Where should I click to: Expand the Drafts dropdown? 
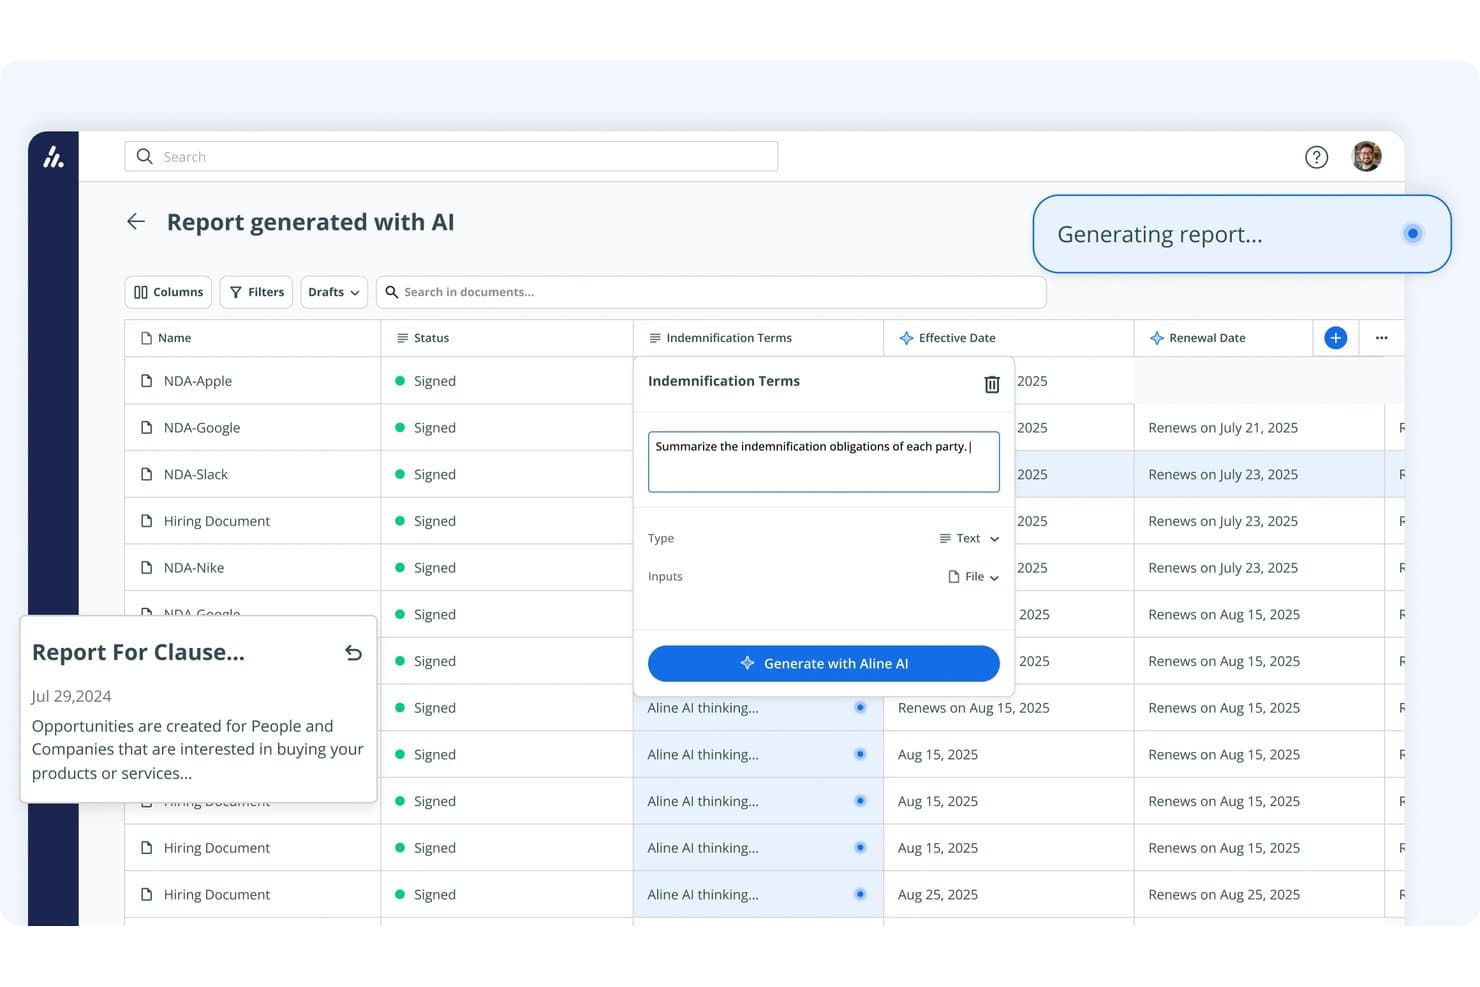(x=334, y=292)
